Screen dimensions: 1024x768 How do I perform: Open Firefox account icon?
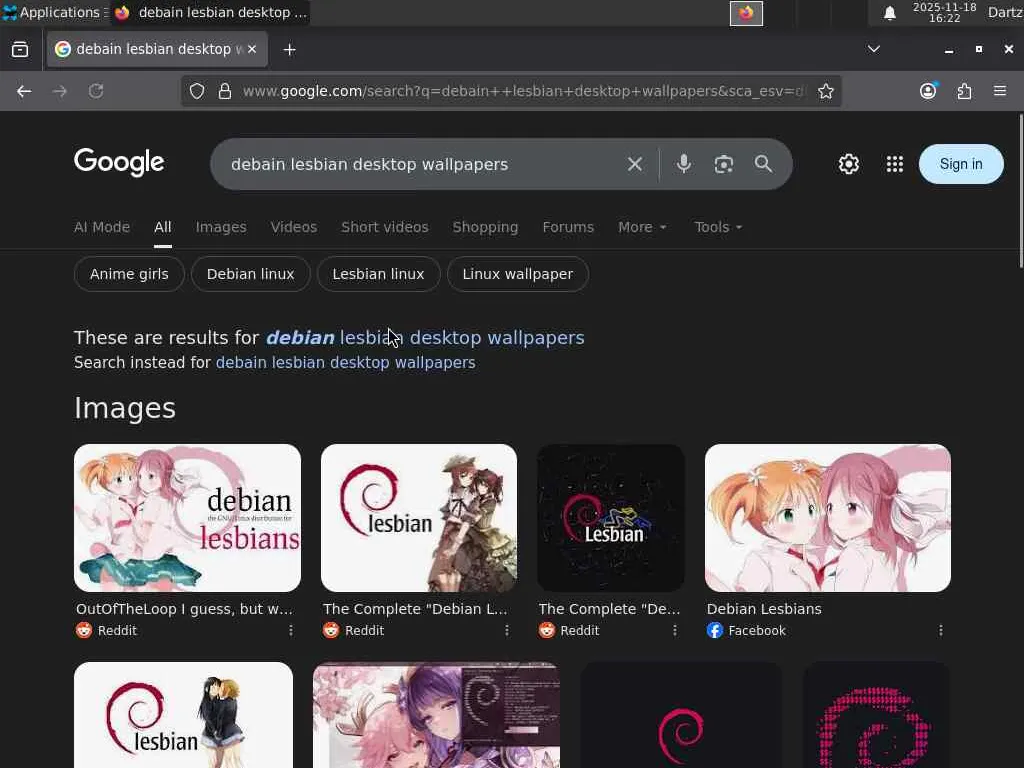tap(928, 91)
